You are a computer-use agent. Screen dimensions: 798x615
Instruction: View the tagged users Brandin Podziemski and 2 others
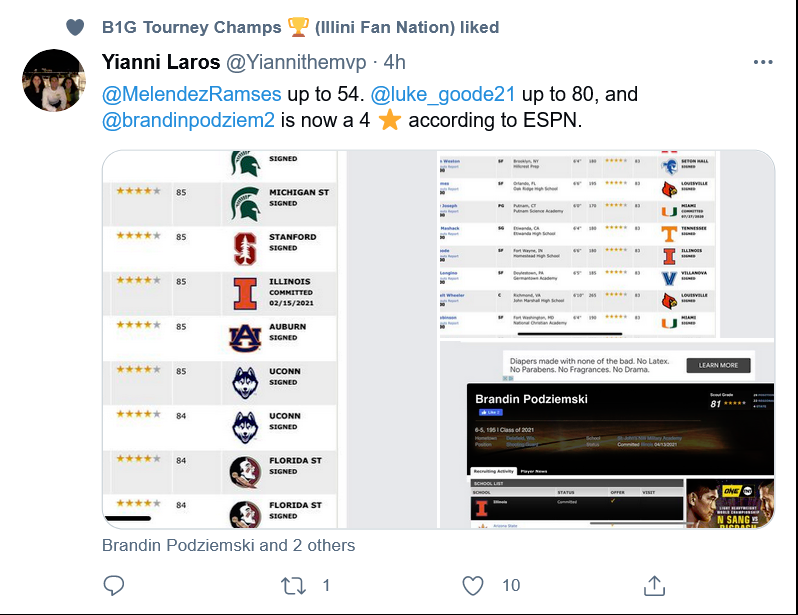point(228,546)
